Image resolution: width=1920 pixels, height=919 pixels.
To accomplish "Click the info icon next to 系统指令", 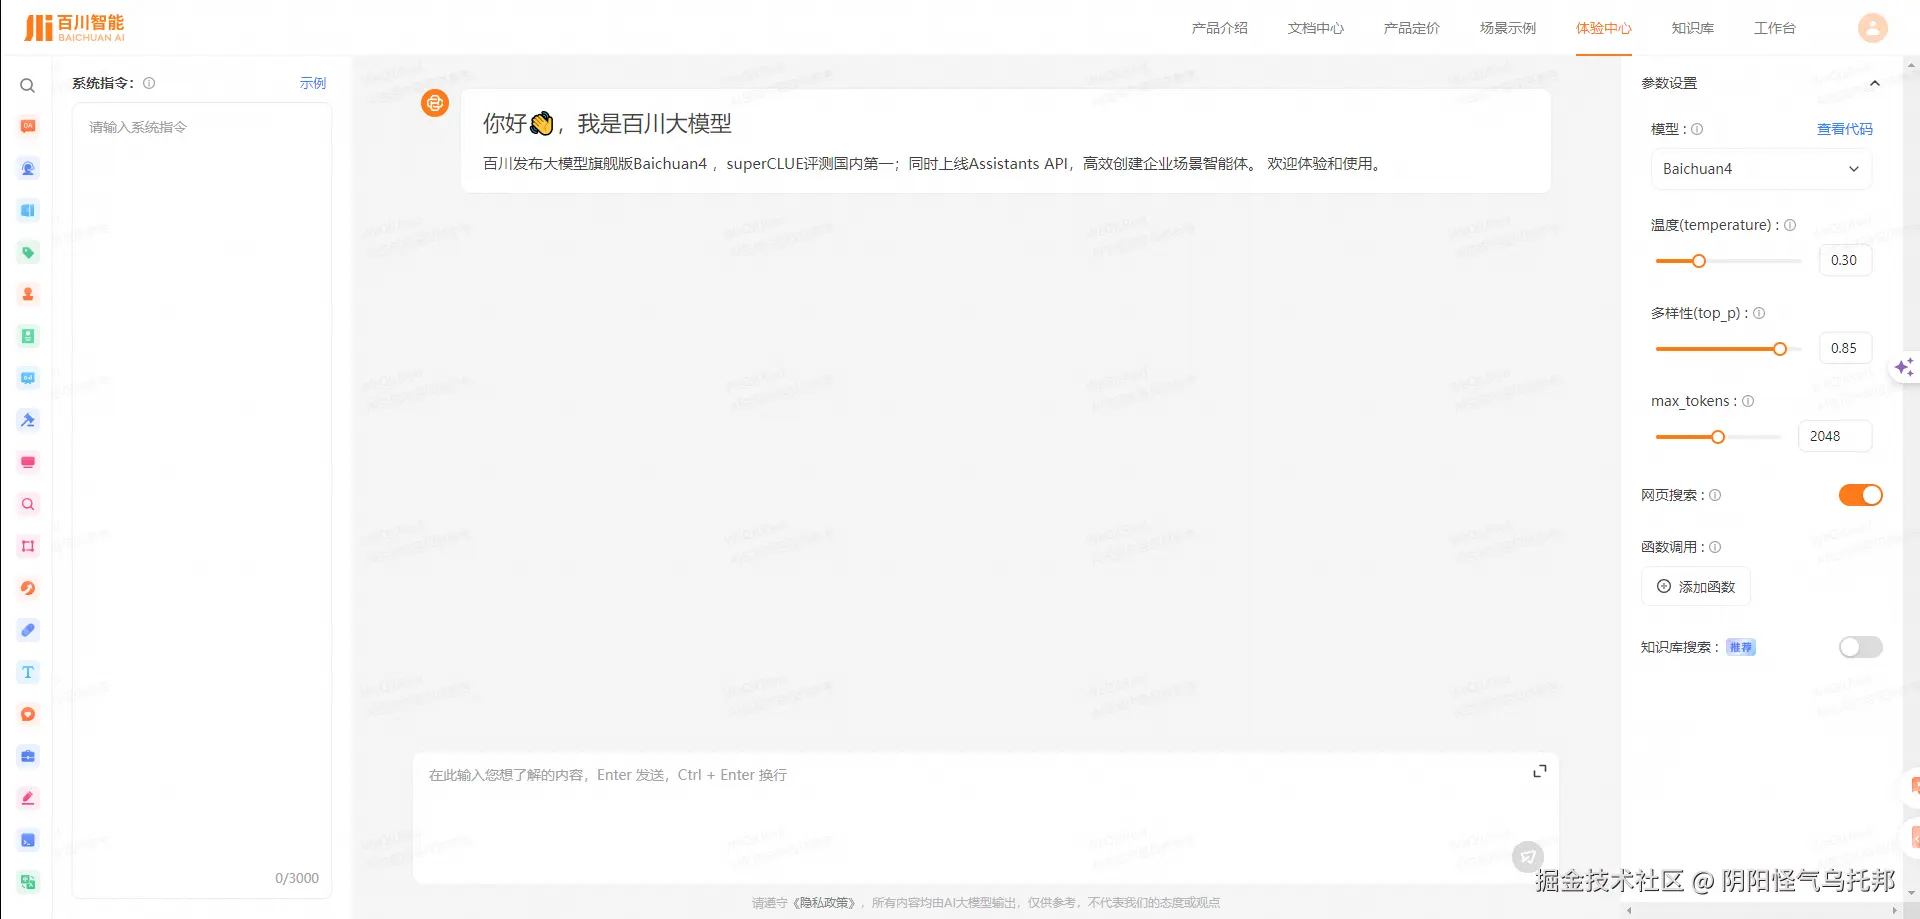I will pyautogui.click(x=149, y=83).
